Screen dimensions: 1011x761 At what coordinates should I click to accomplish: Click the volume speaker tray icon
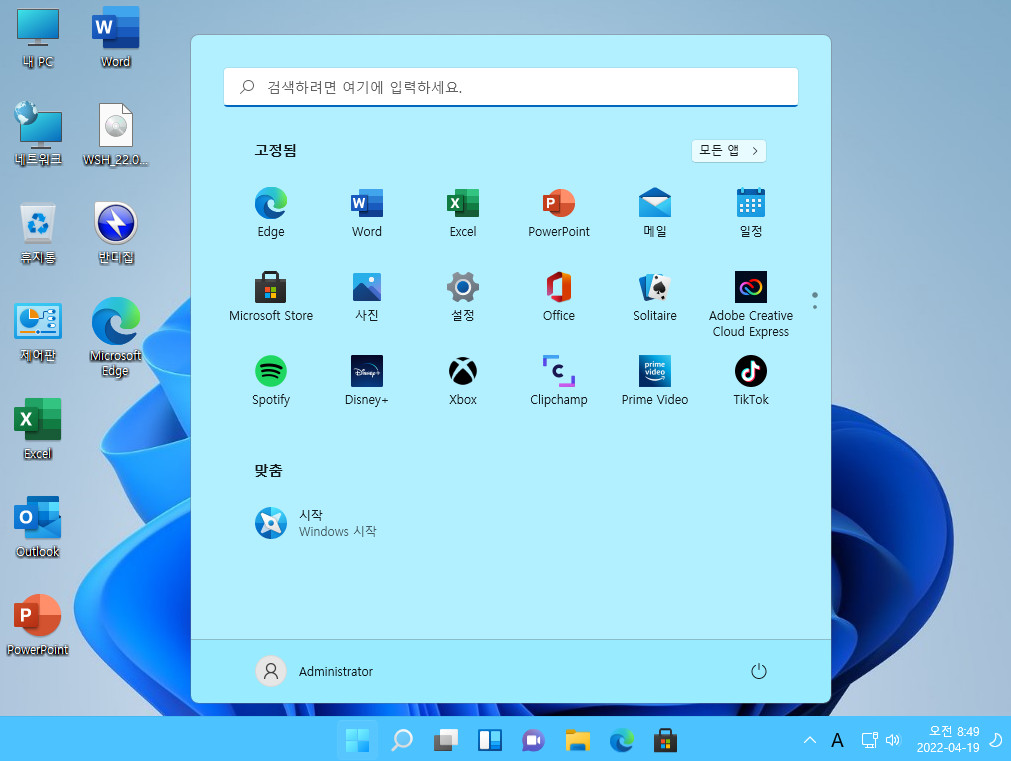pos(893,740)
